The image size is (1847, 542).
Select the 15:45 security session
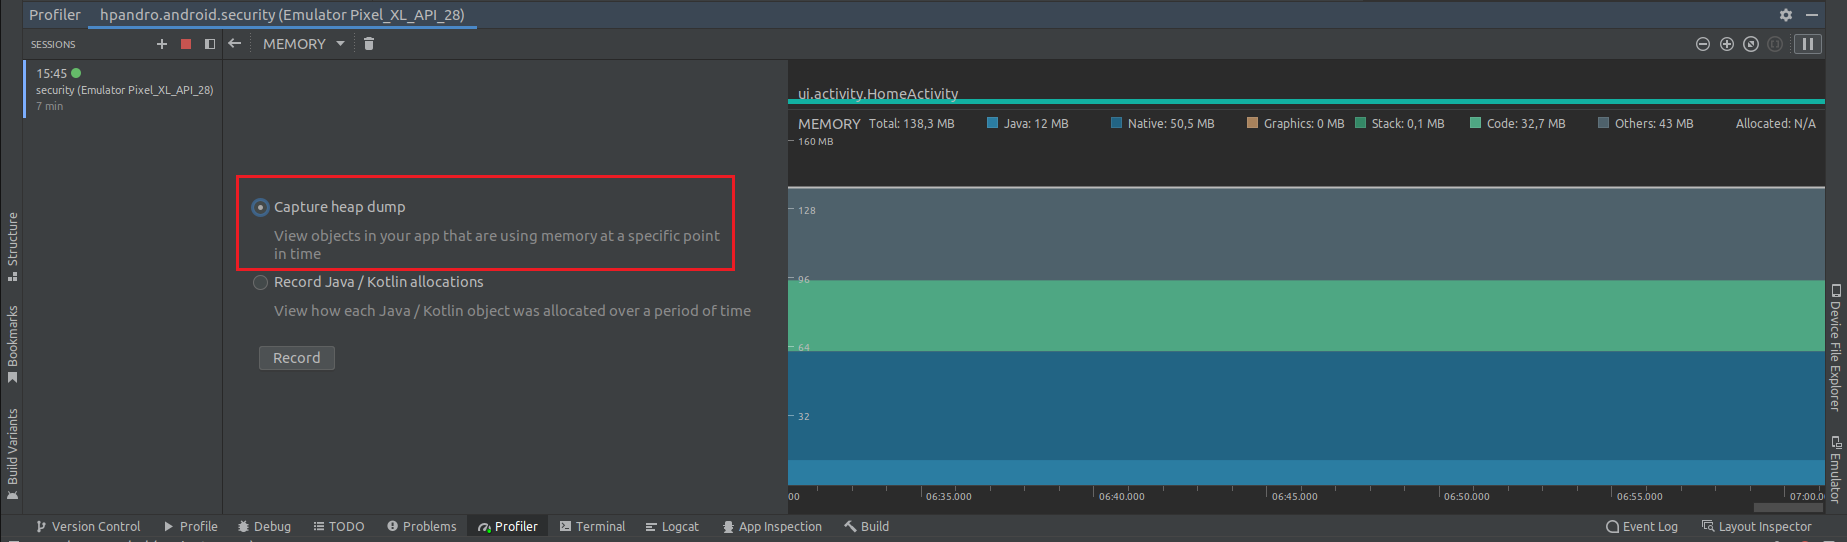coord(122,89)
